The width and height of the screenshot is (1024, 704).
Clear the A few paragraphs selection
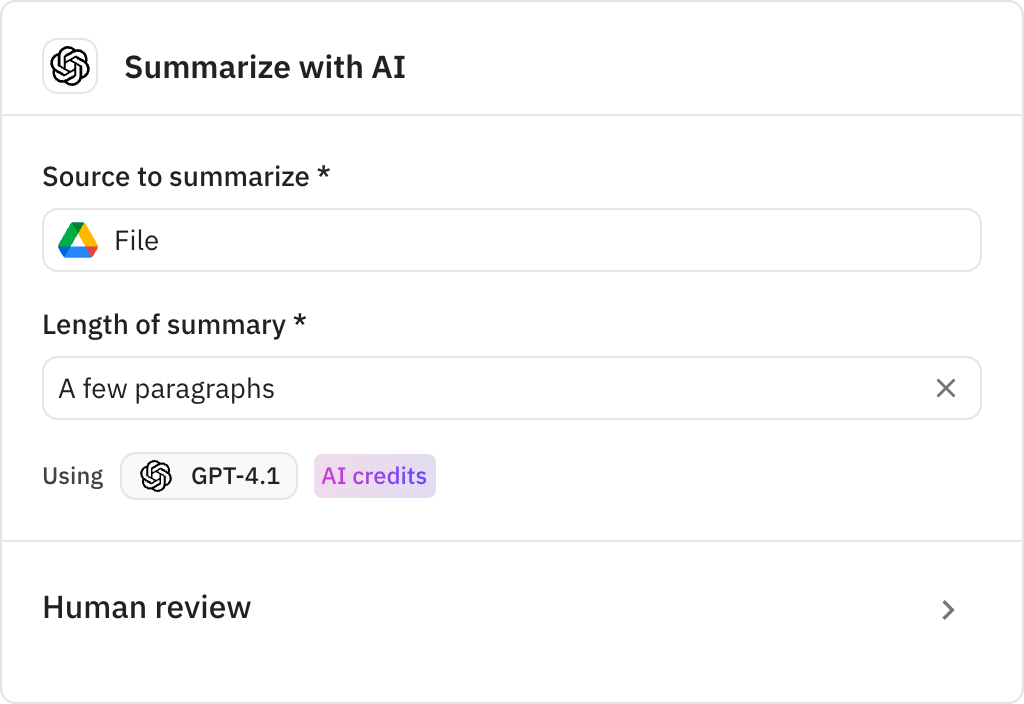point(946,388)
